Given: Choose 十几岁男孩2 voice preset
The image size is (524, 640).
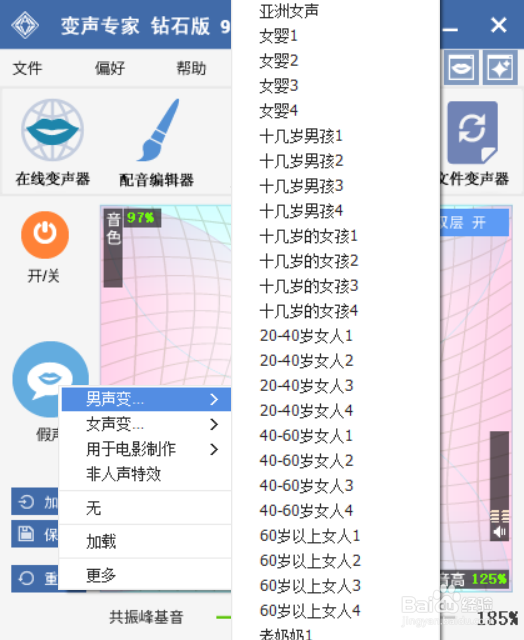Looking at the screenshot, I should coord(301,161).
